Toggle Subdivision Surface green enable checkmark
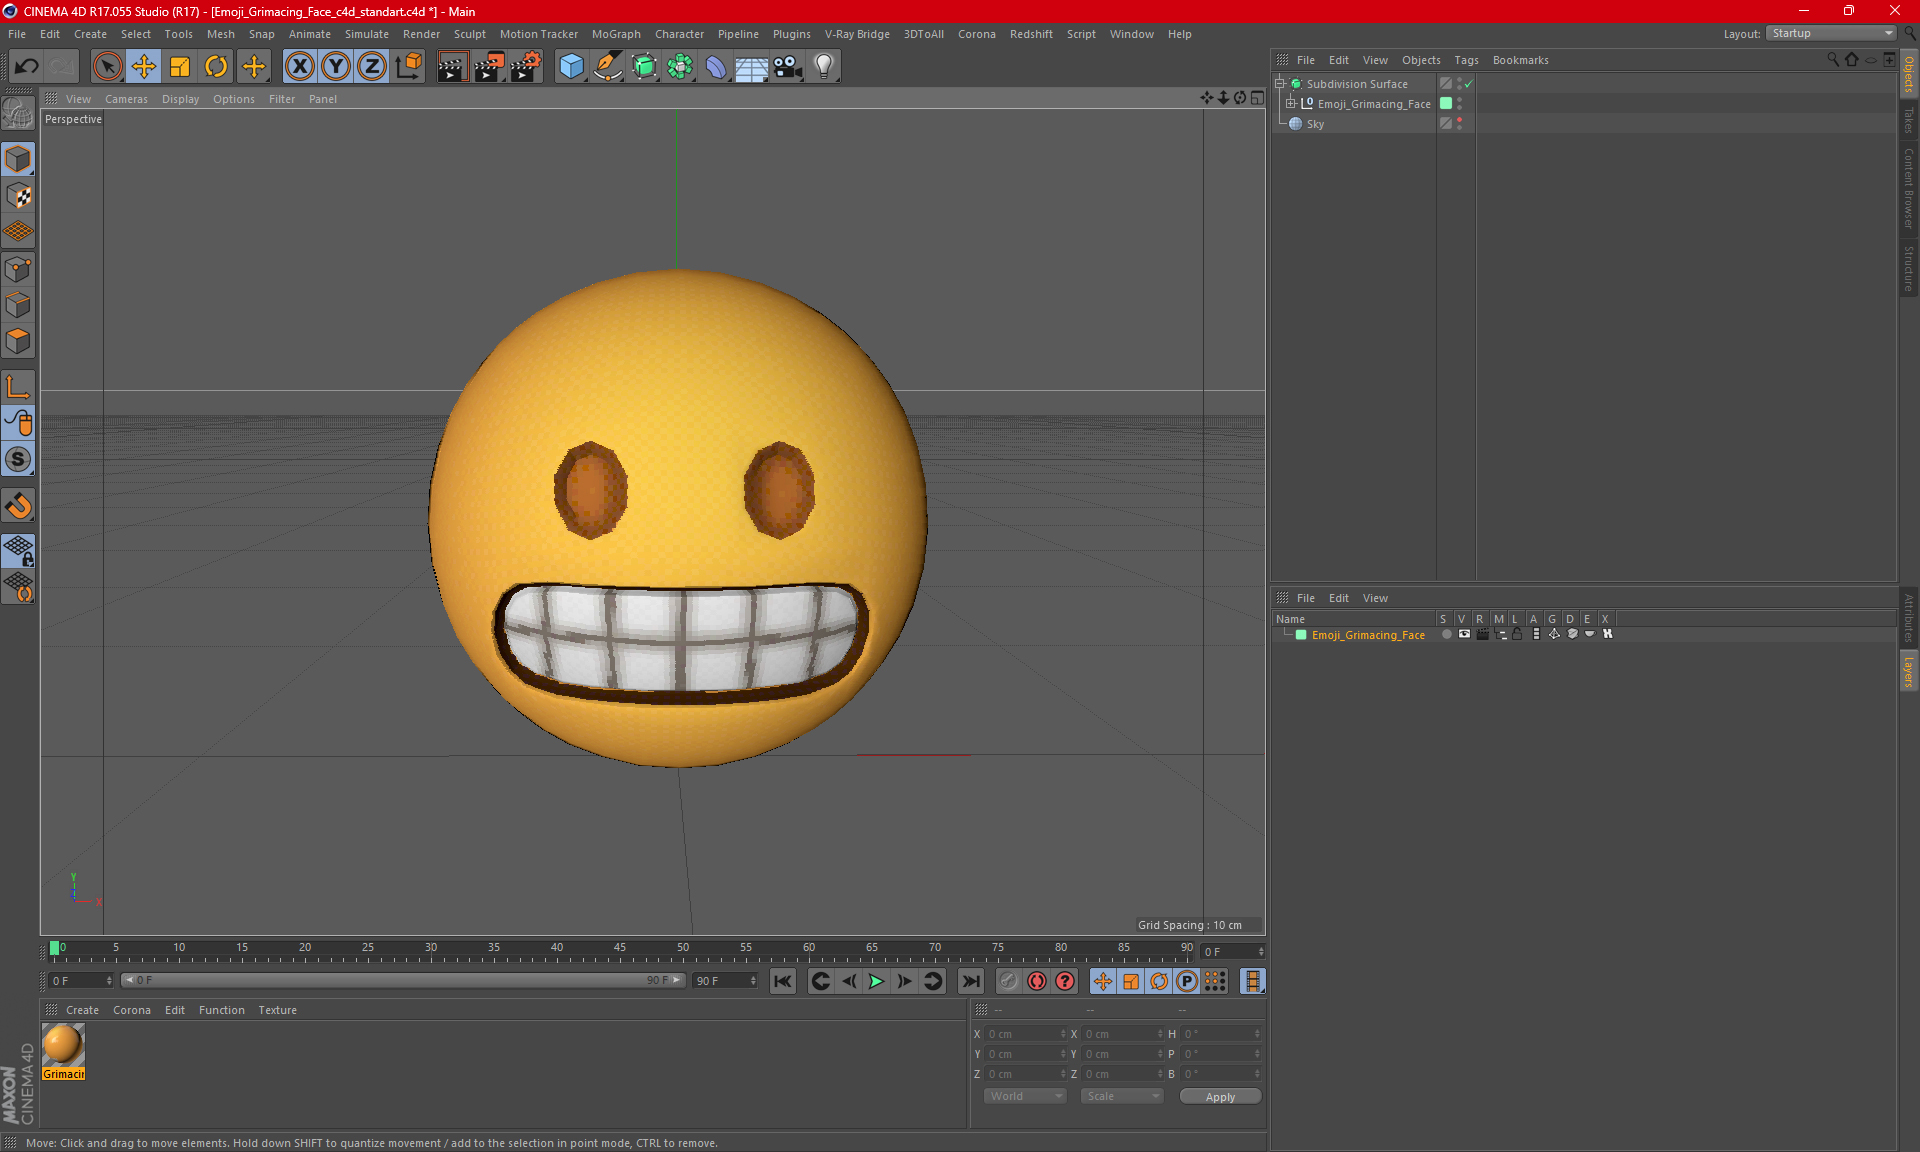This screenshot has height=1152, width=1920. (1469, 84)
